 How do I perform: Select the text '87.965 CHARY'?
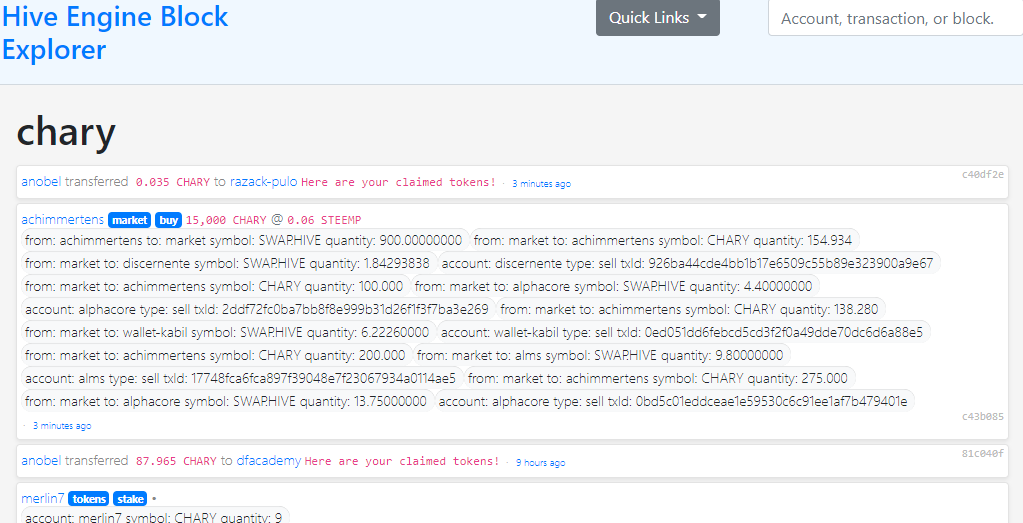[x=176, y=461]
